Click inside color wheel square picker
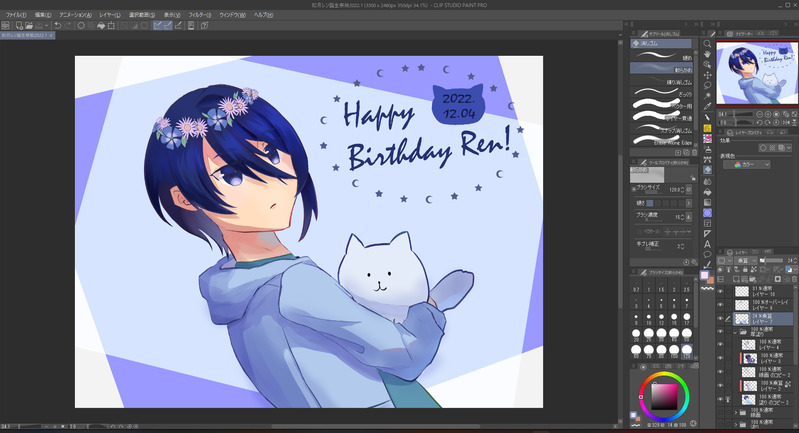This screenshot has height=433, width=799. coord(664,396)
